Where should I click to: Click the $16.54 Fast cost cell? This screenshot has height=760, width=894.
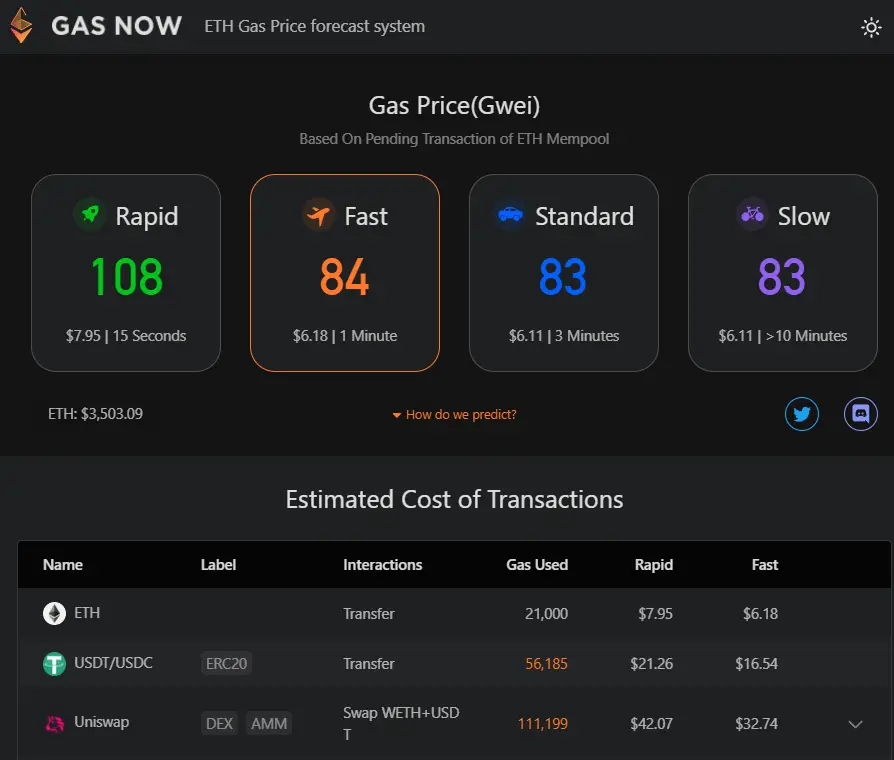click(x=757, y=664)
